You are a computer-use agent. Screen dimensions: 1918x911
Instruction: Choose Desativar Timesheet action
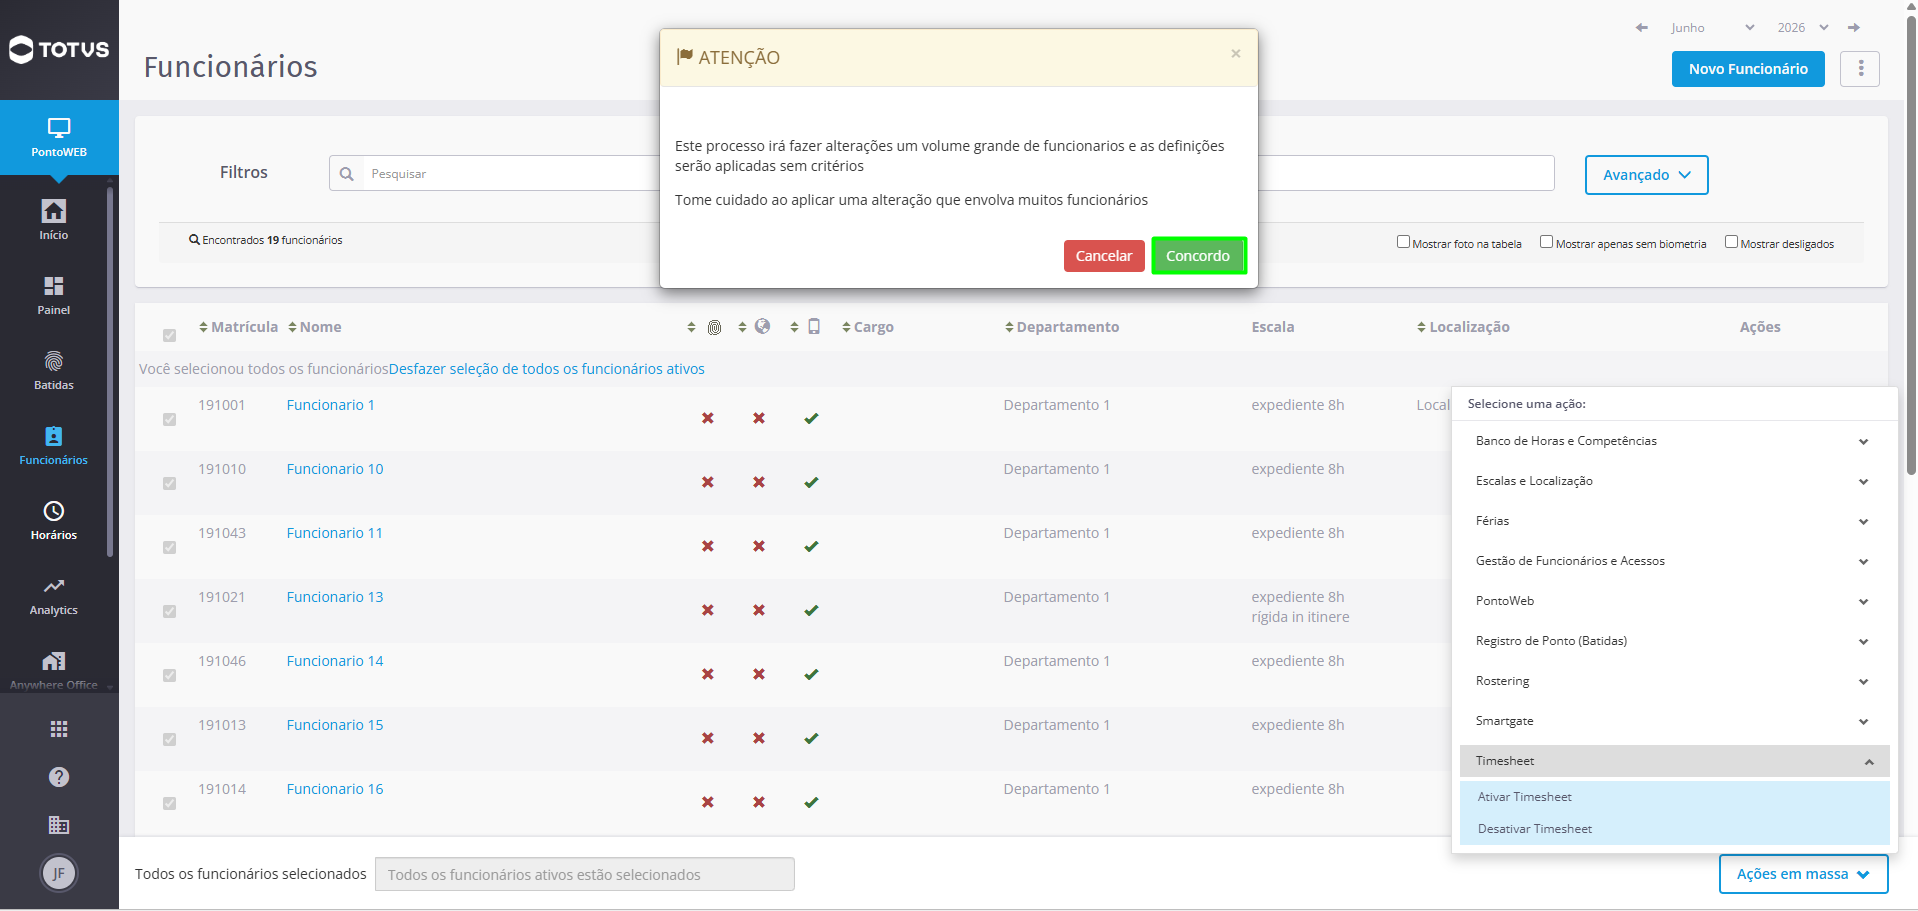point(1674,829)
